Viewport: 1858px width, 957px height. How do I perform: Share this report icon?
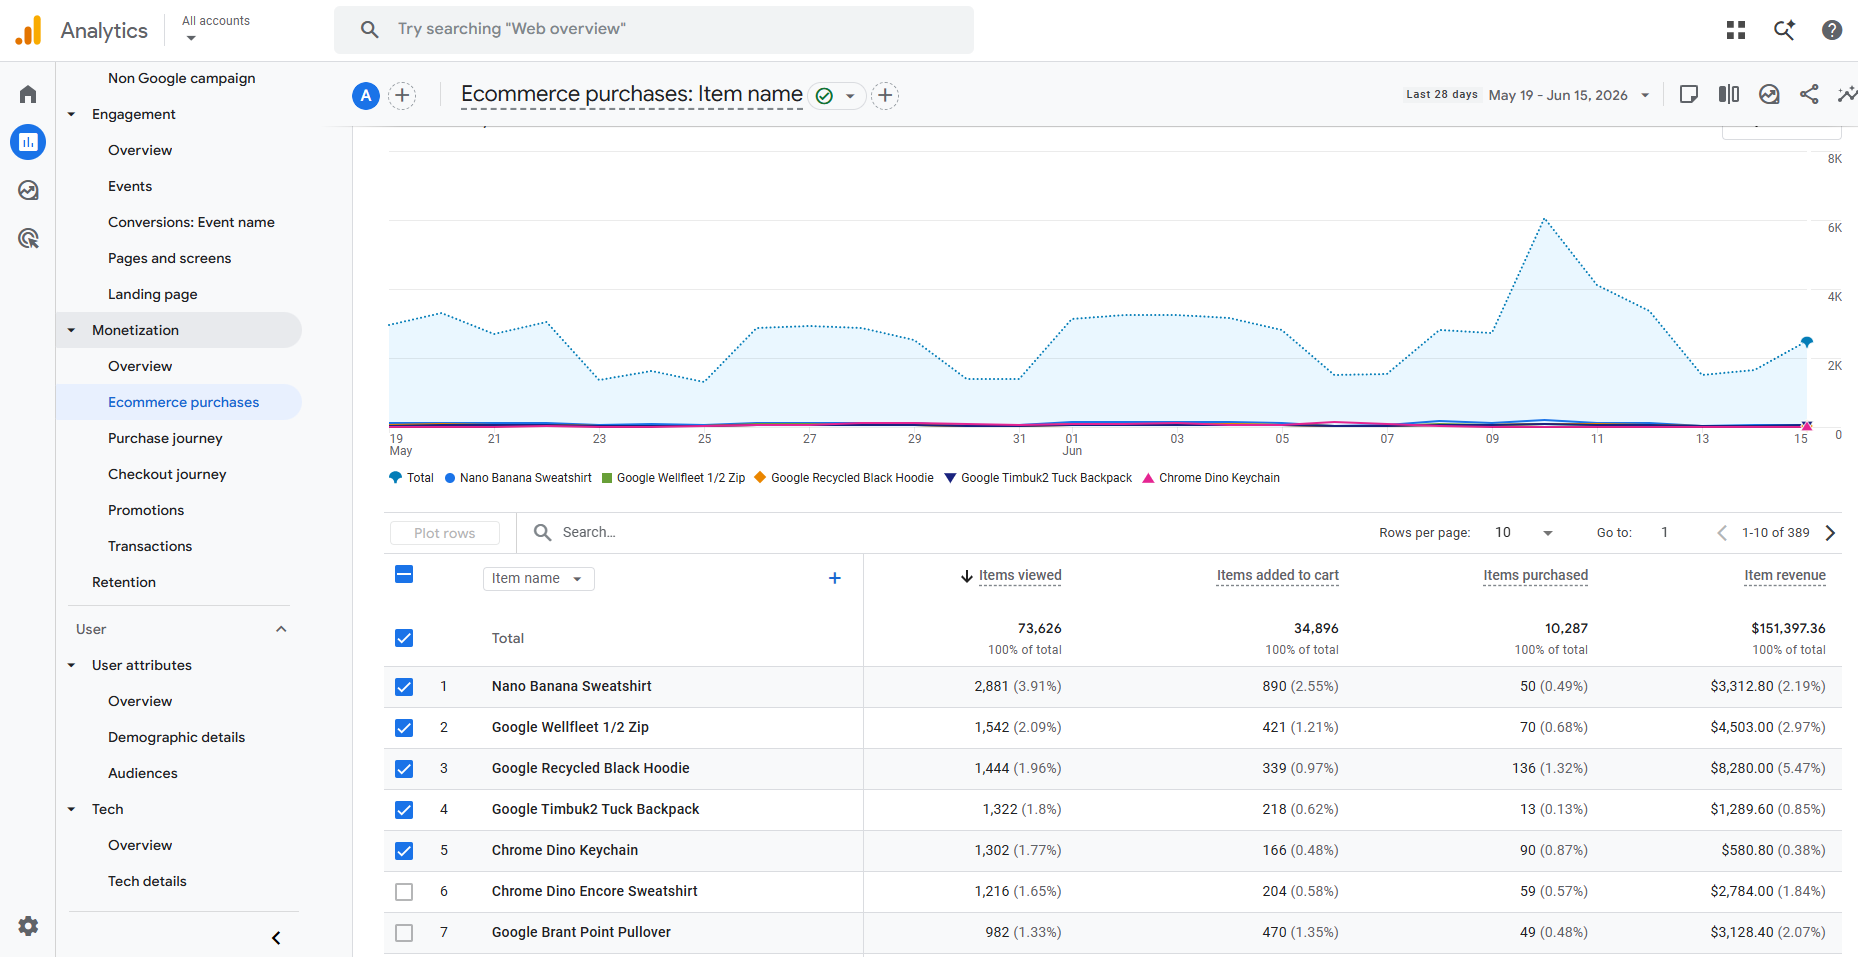click(x=1809, y=94)
